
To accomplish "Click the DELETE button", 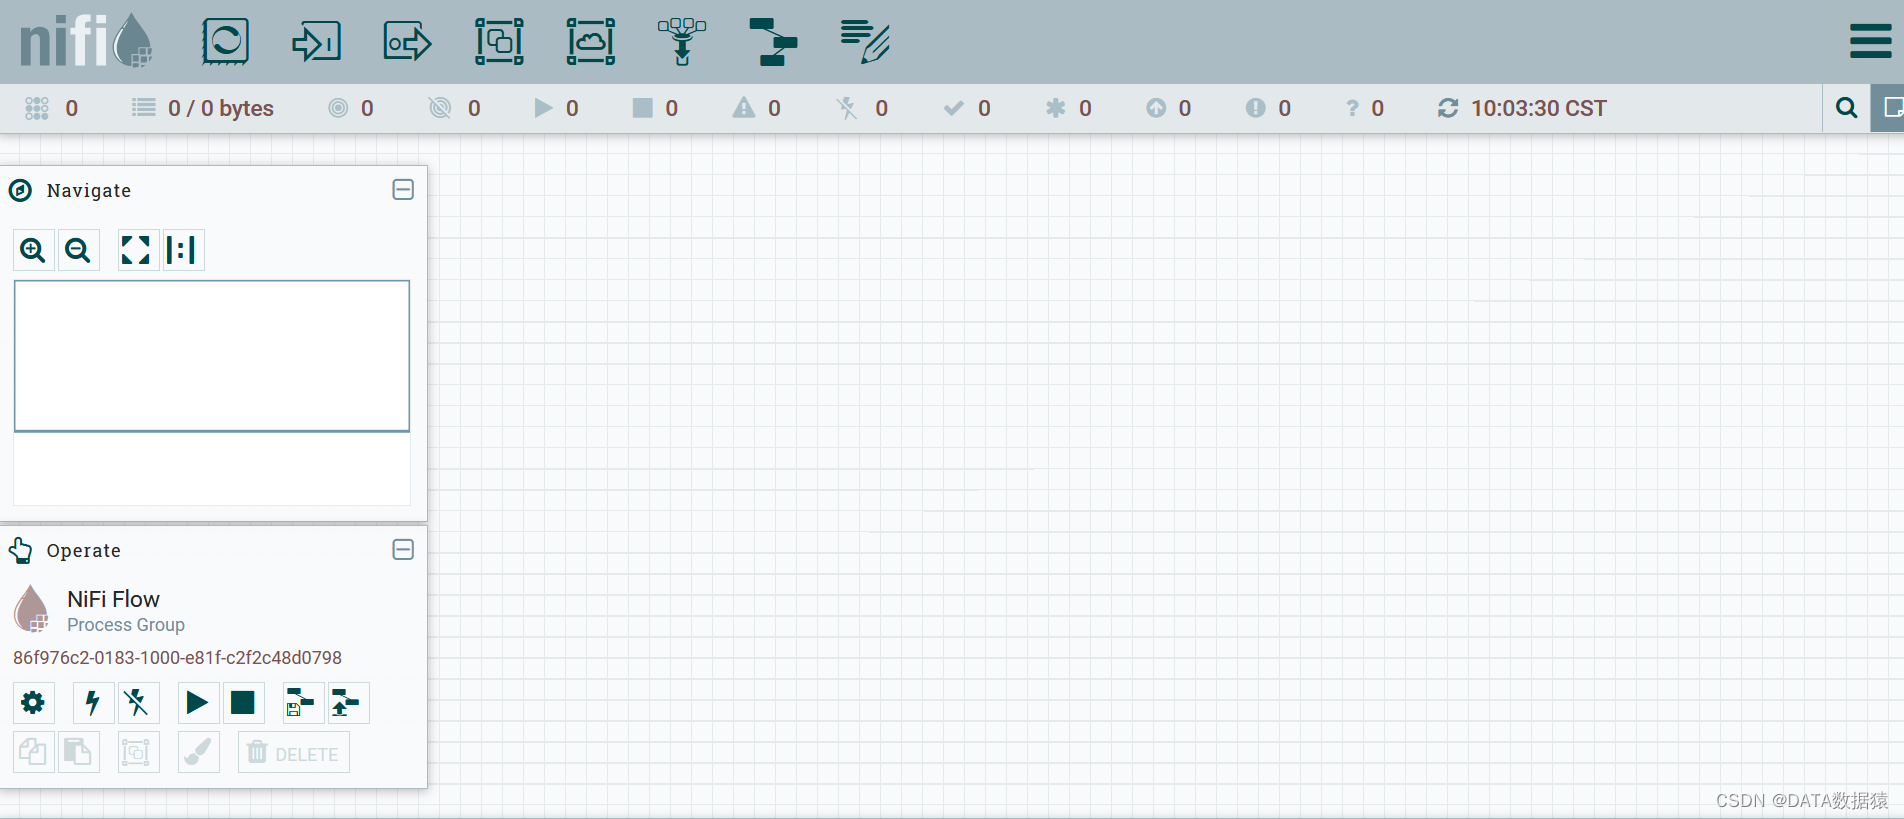I will pos(294,752).
